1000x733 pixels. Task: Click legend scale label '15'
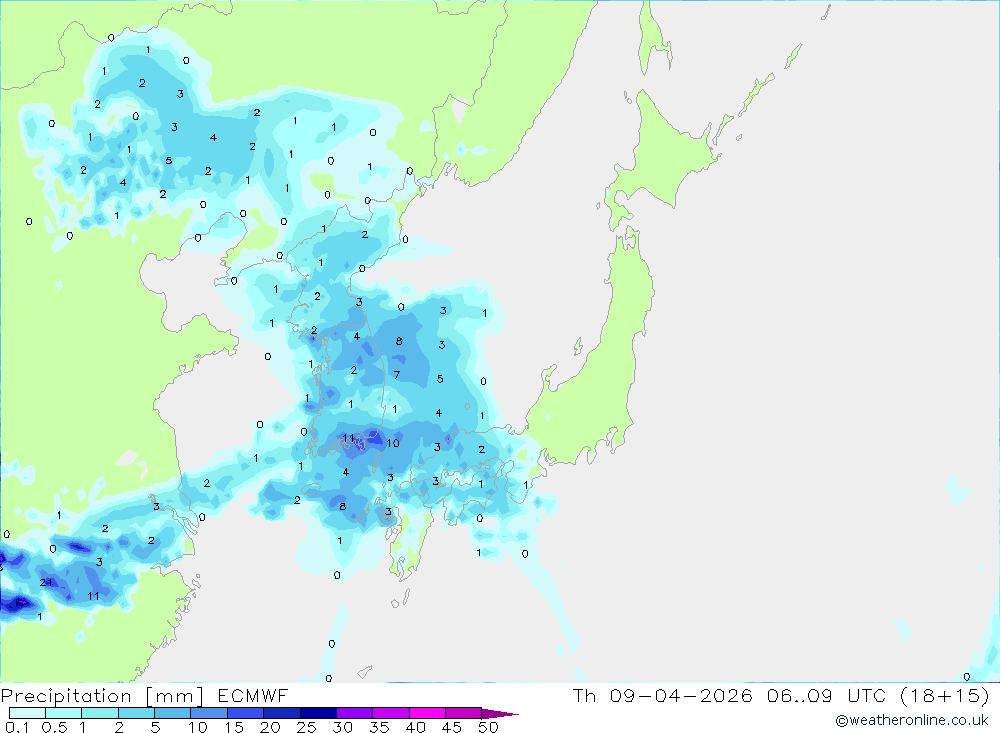click(x=234, y=727)
